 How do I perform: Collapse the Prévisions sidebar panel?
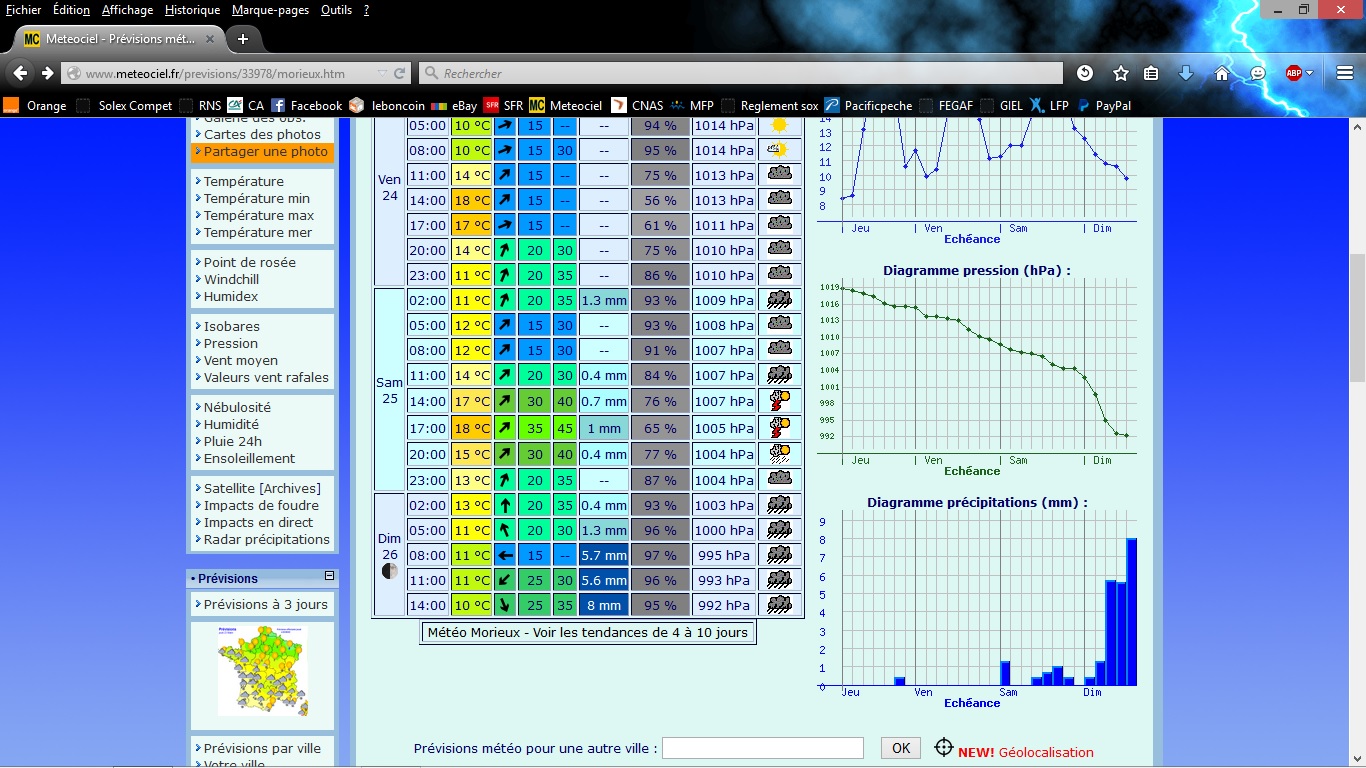pyautogui.click(x=329, y=577)
